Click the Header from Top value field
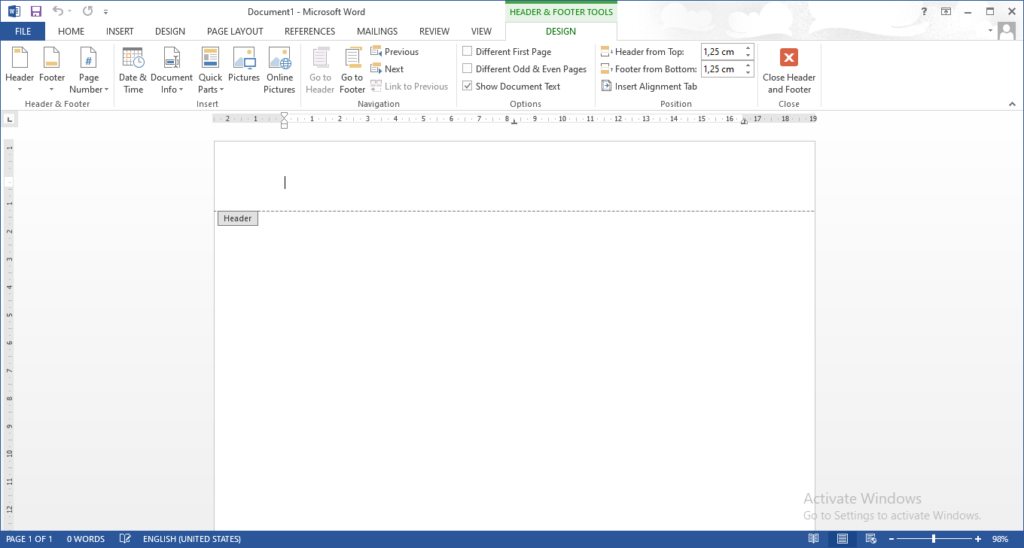This screenshot has width=1024, height=548. [720, 52]
